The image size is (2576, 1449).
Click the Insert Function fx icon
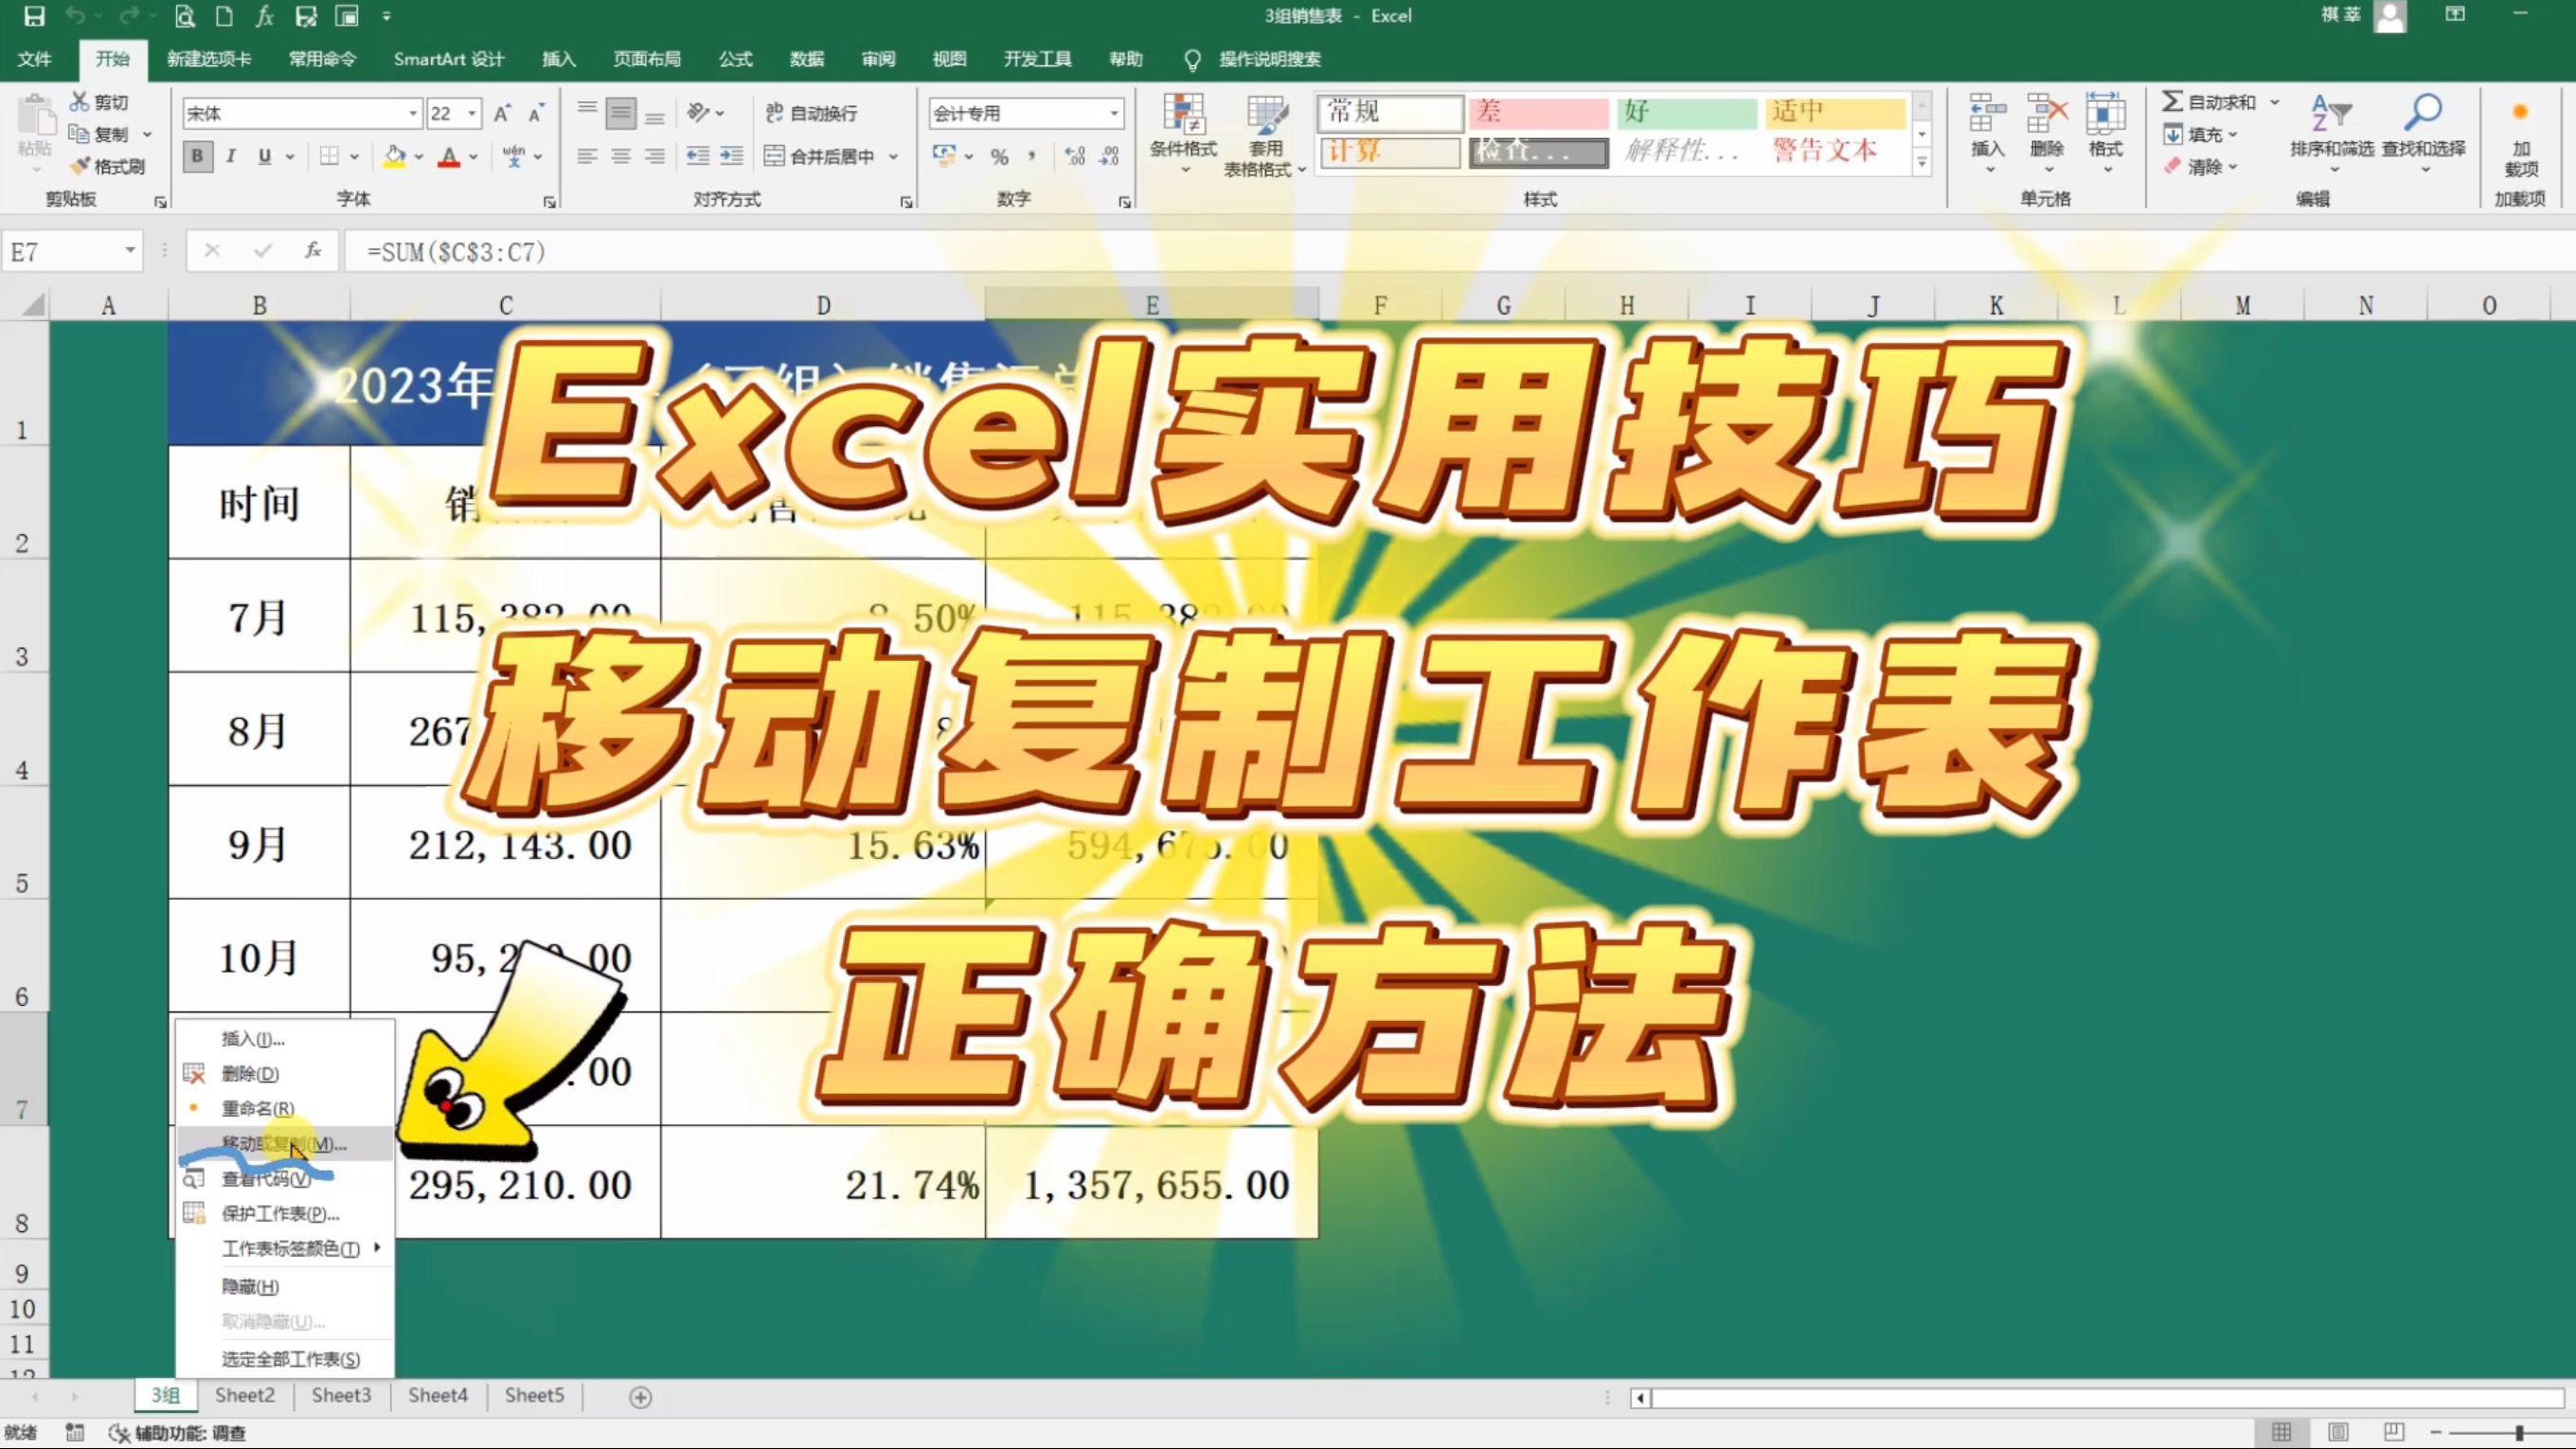(x=313, y=250)
